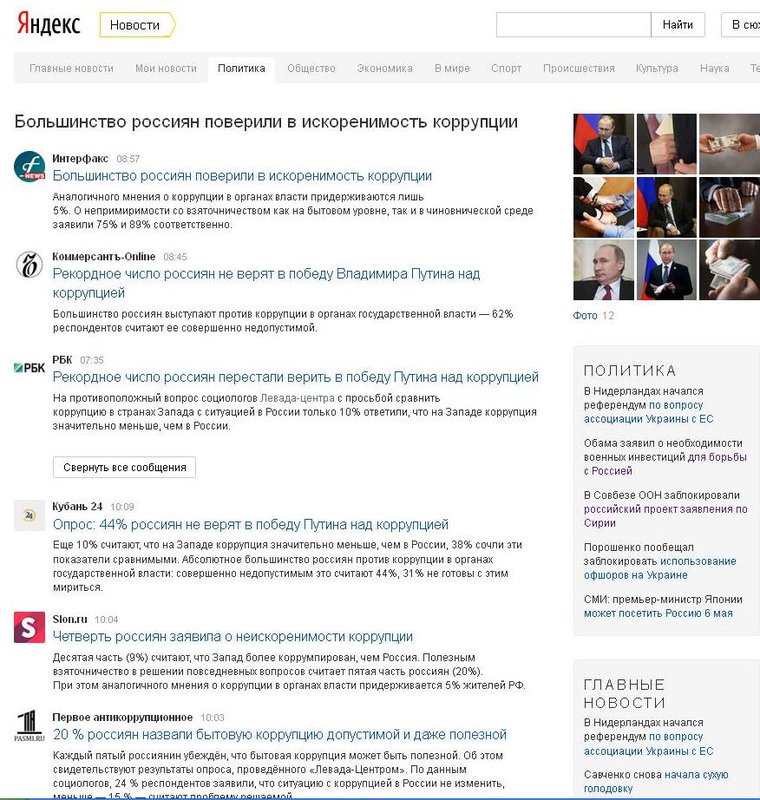This screenshot has width=760, height=800.
Task: Open Четверть россиян заявила о неискоренимости коррупции
Action: point(233,637)
